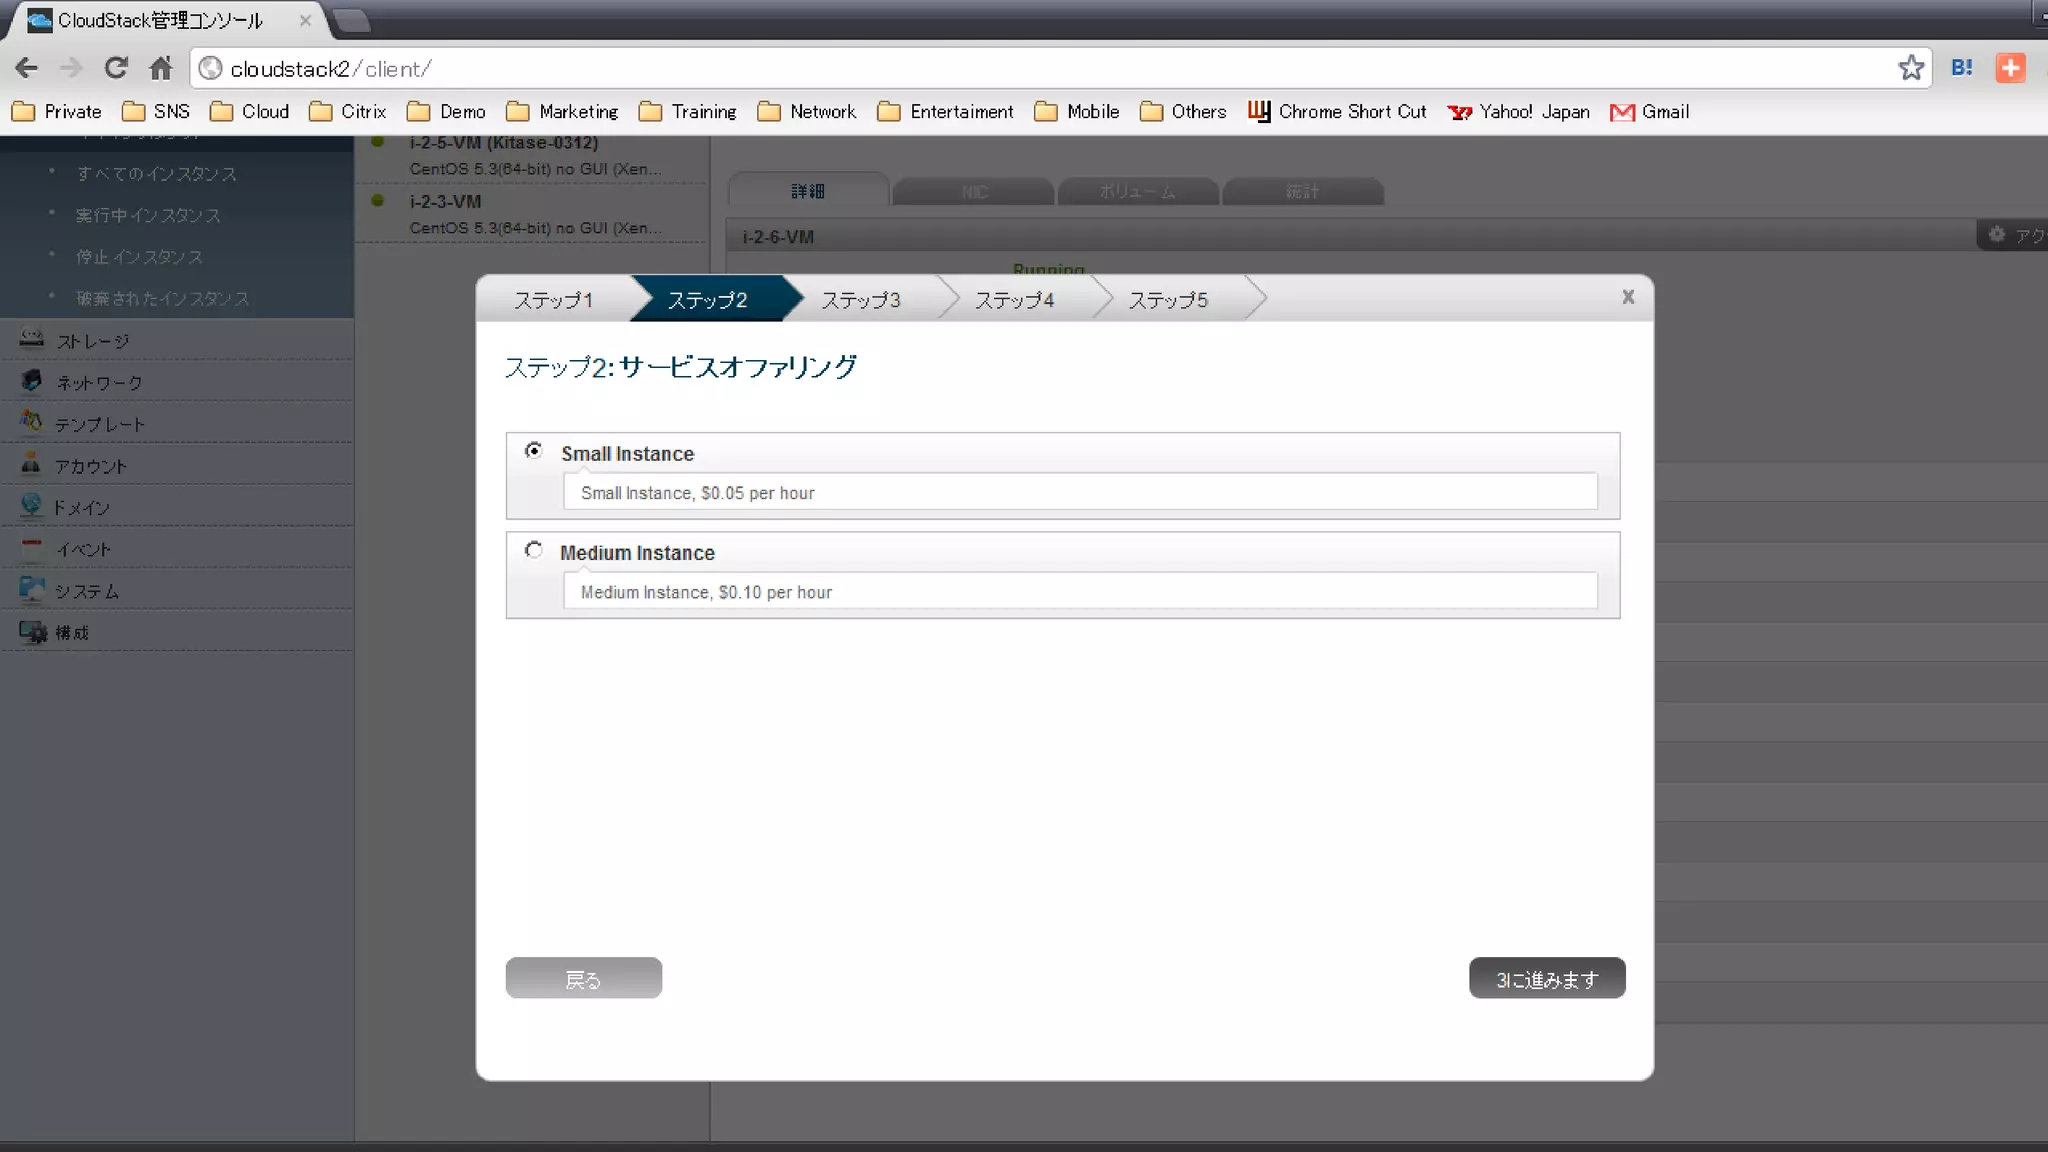Click the 3に進みます next button
This screenshot has width=2048, height=1152.
click(1546, 979)
